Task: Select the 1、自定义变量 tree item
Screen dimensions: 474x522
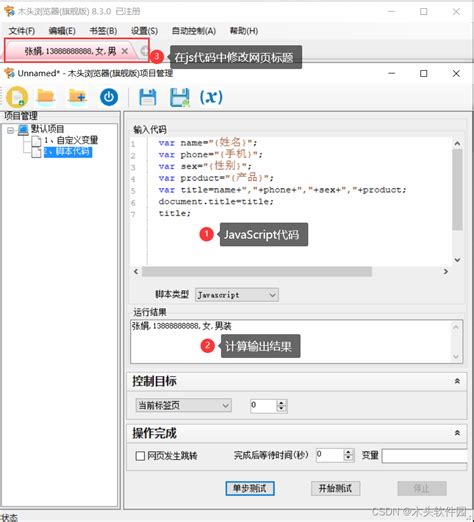Action: 71,140
